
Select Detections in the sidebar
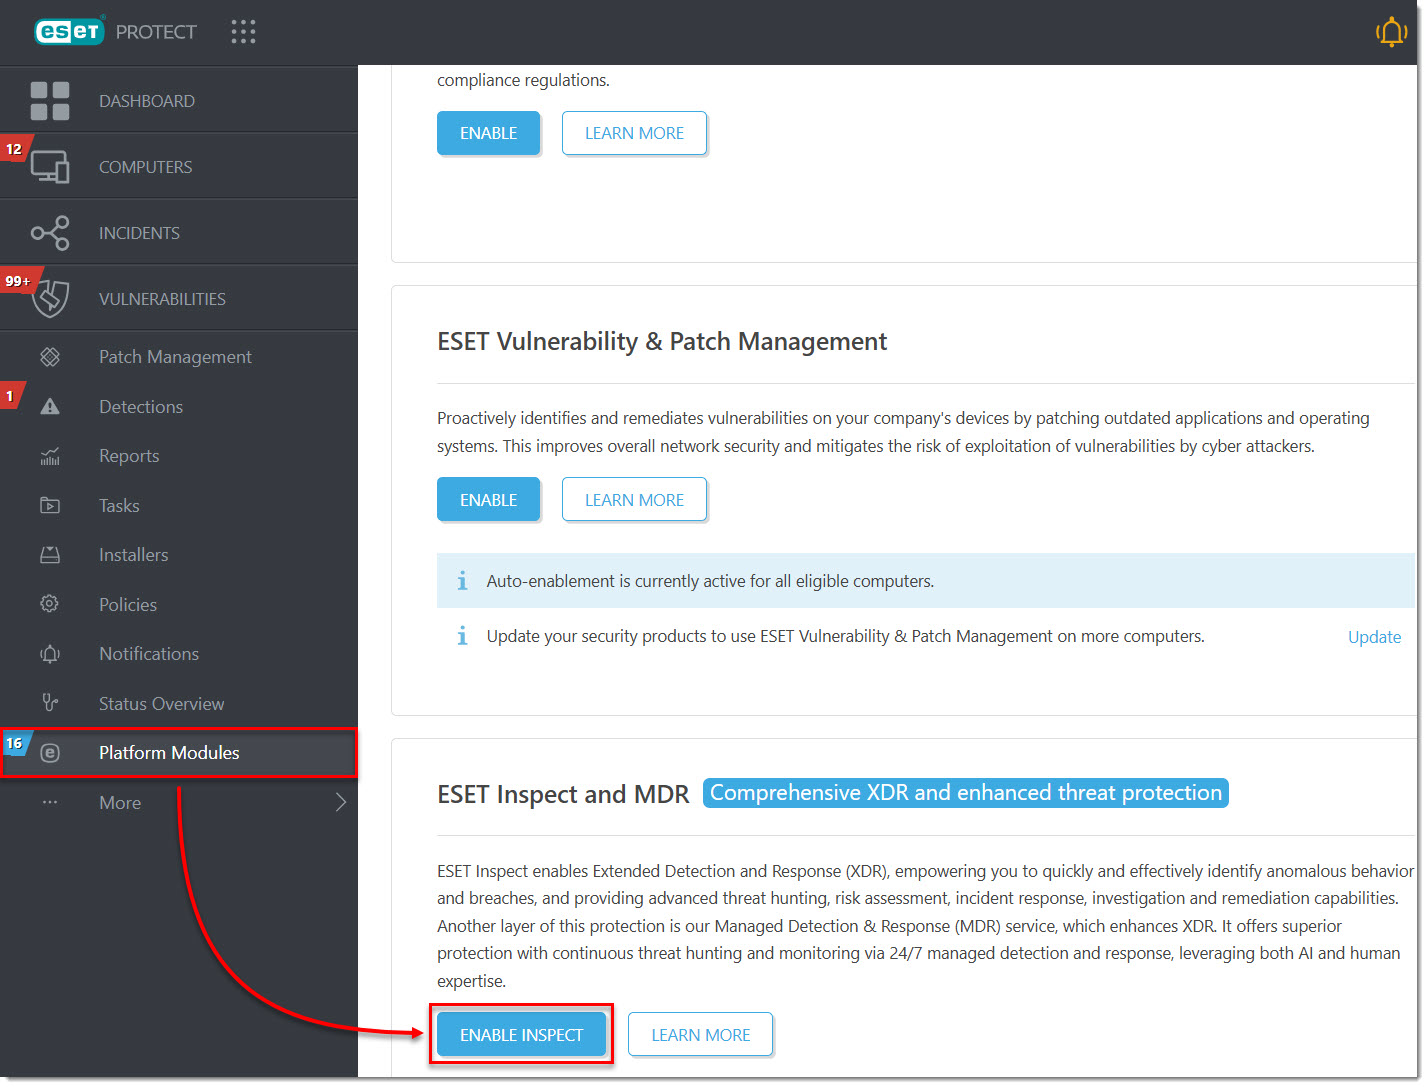[x=141, y=407]
